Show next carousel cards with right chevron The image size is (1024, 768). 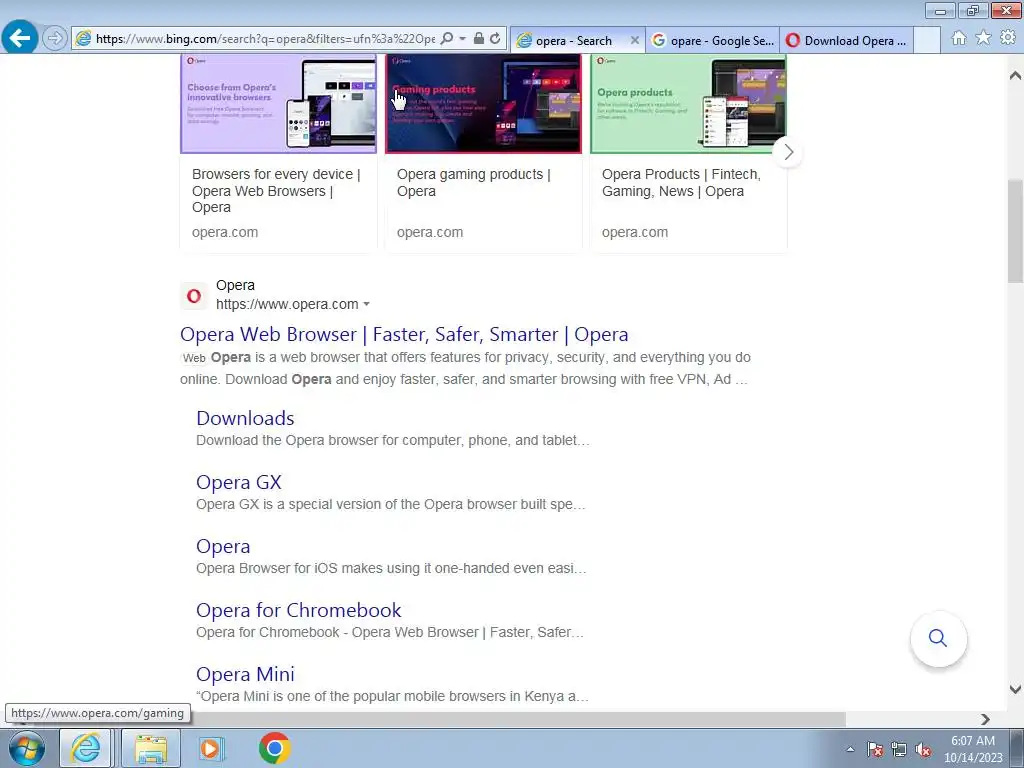point(788,152)
